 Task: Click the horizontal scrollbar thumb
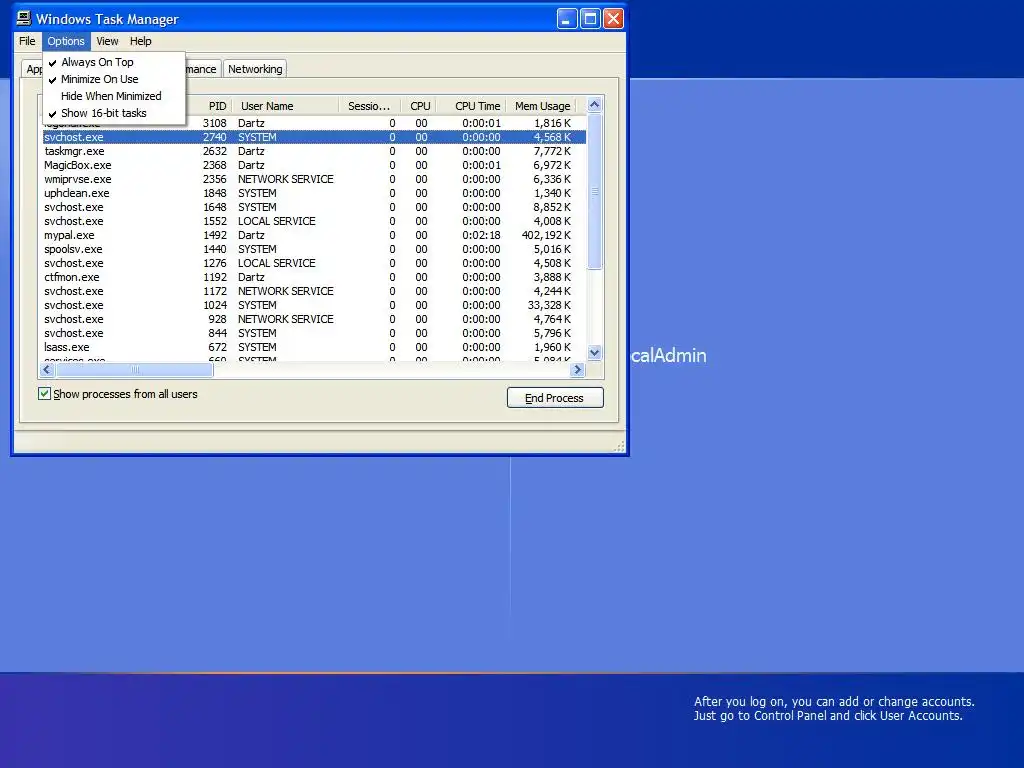[135, 370]
